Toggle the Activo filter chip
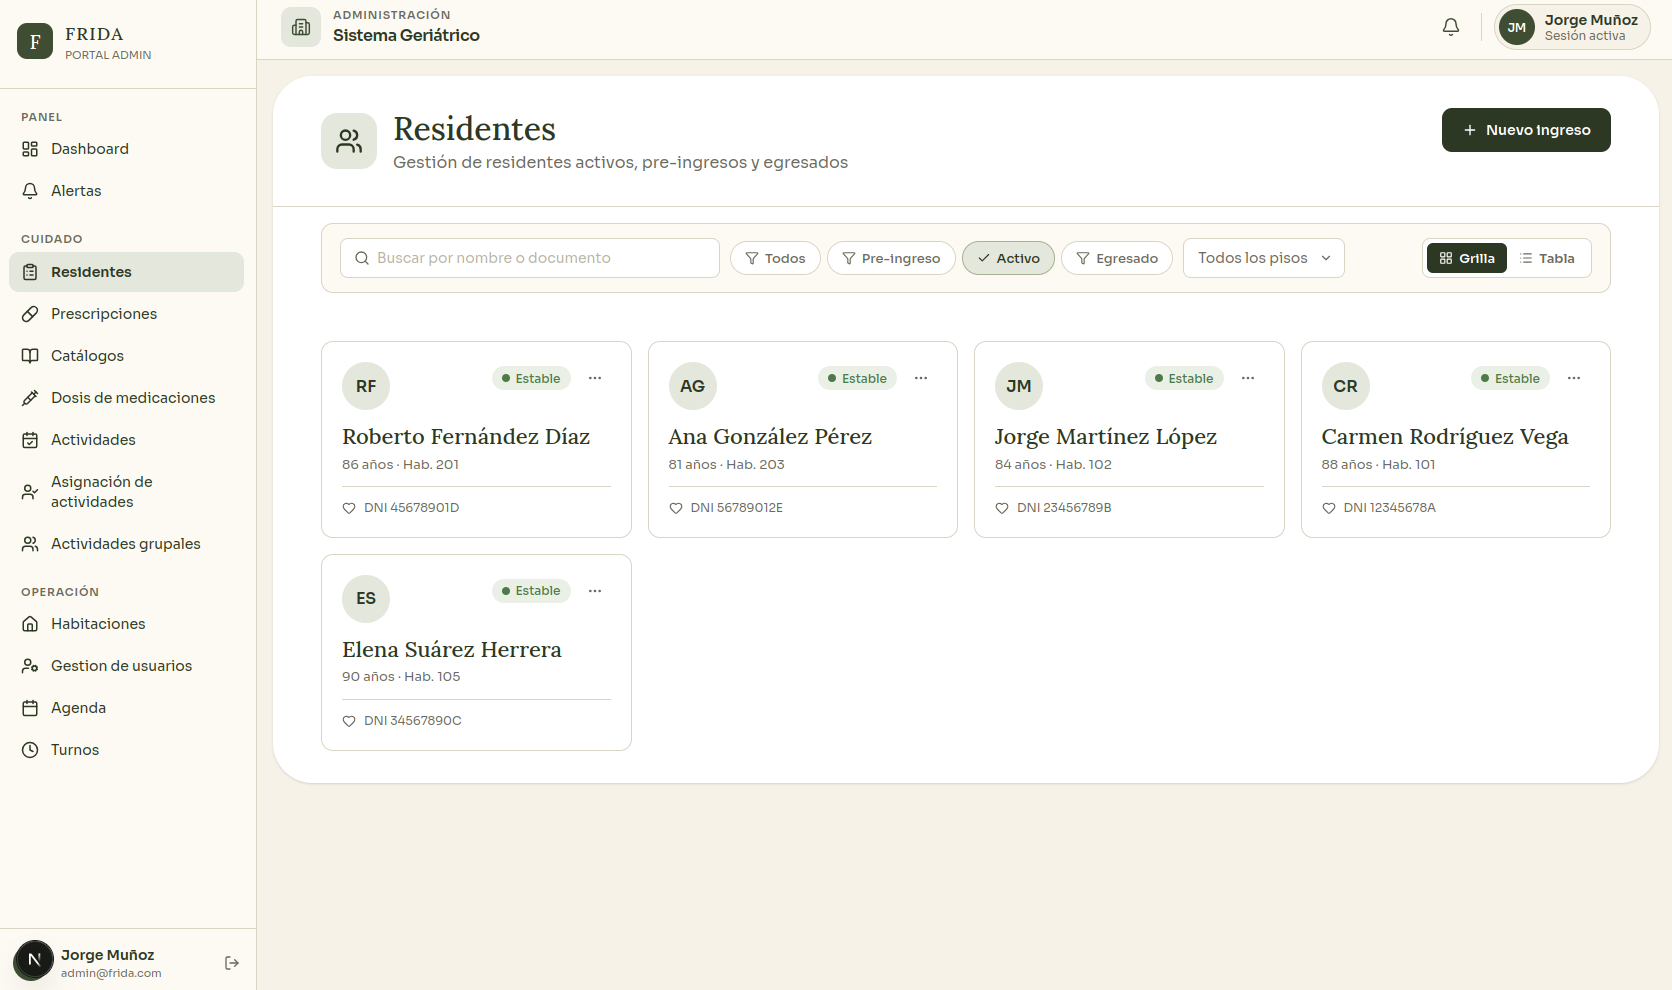 tap(1008, 258)
